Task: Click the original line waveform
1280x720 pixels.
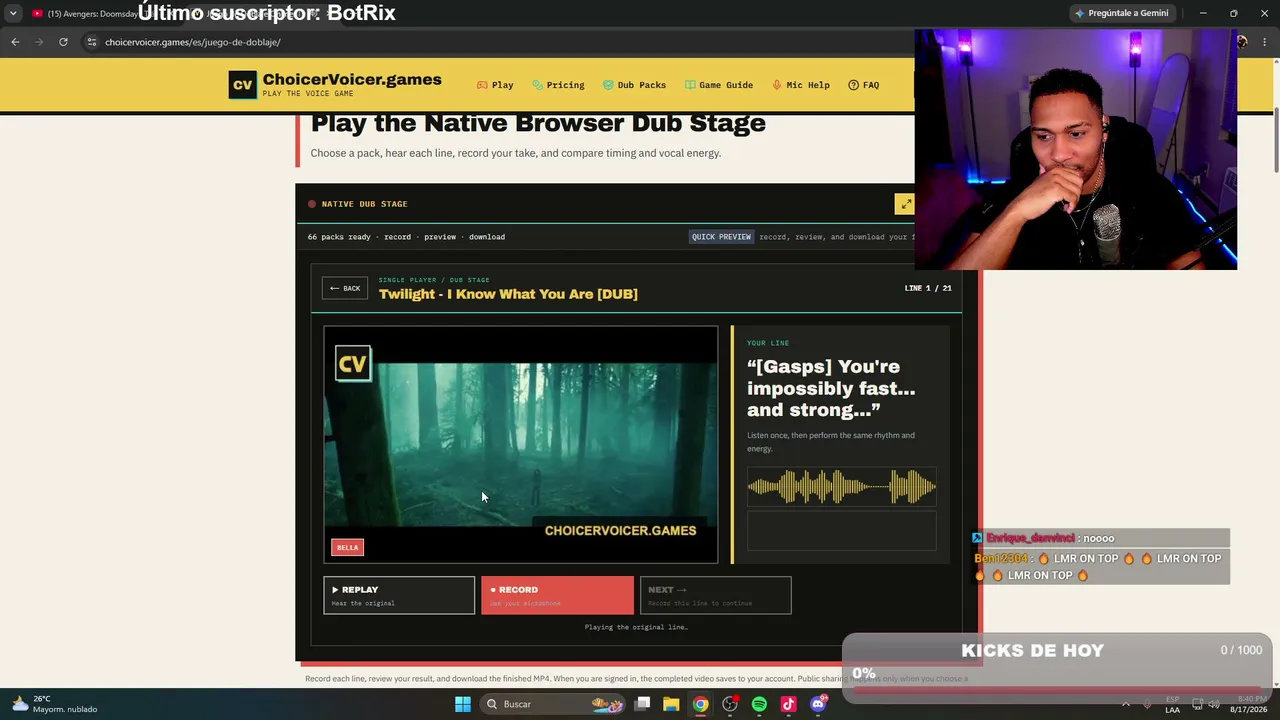Action: pos(842,487)
